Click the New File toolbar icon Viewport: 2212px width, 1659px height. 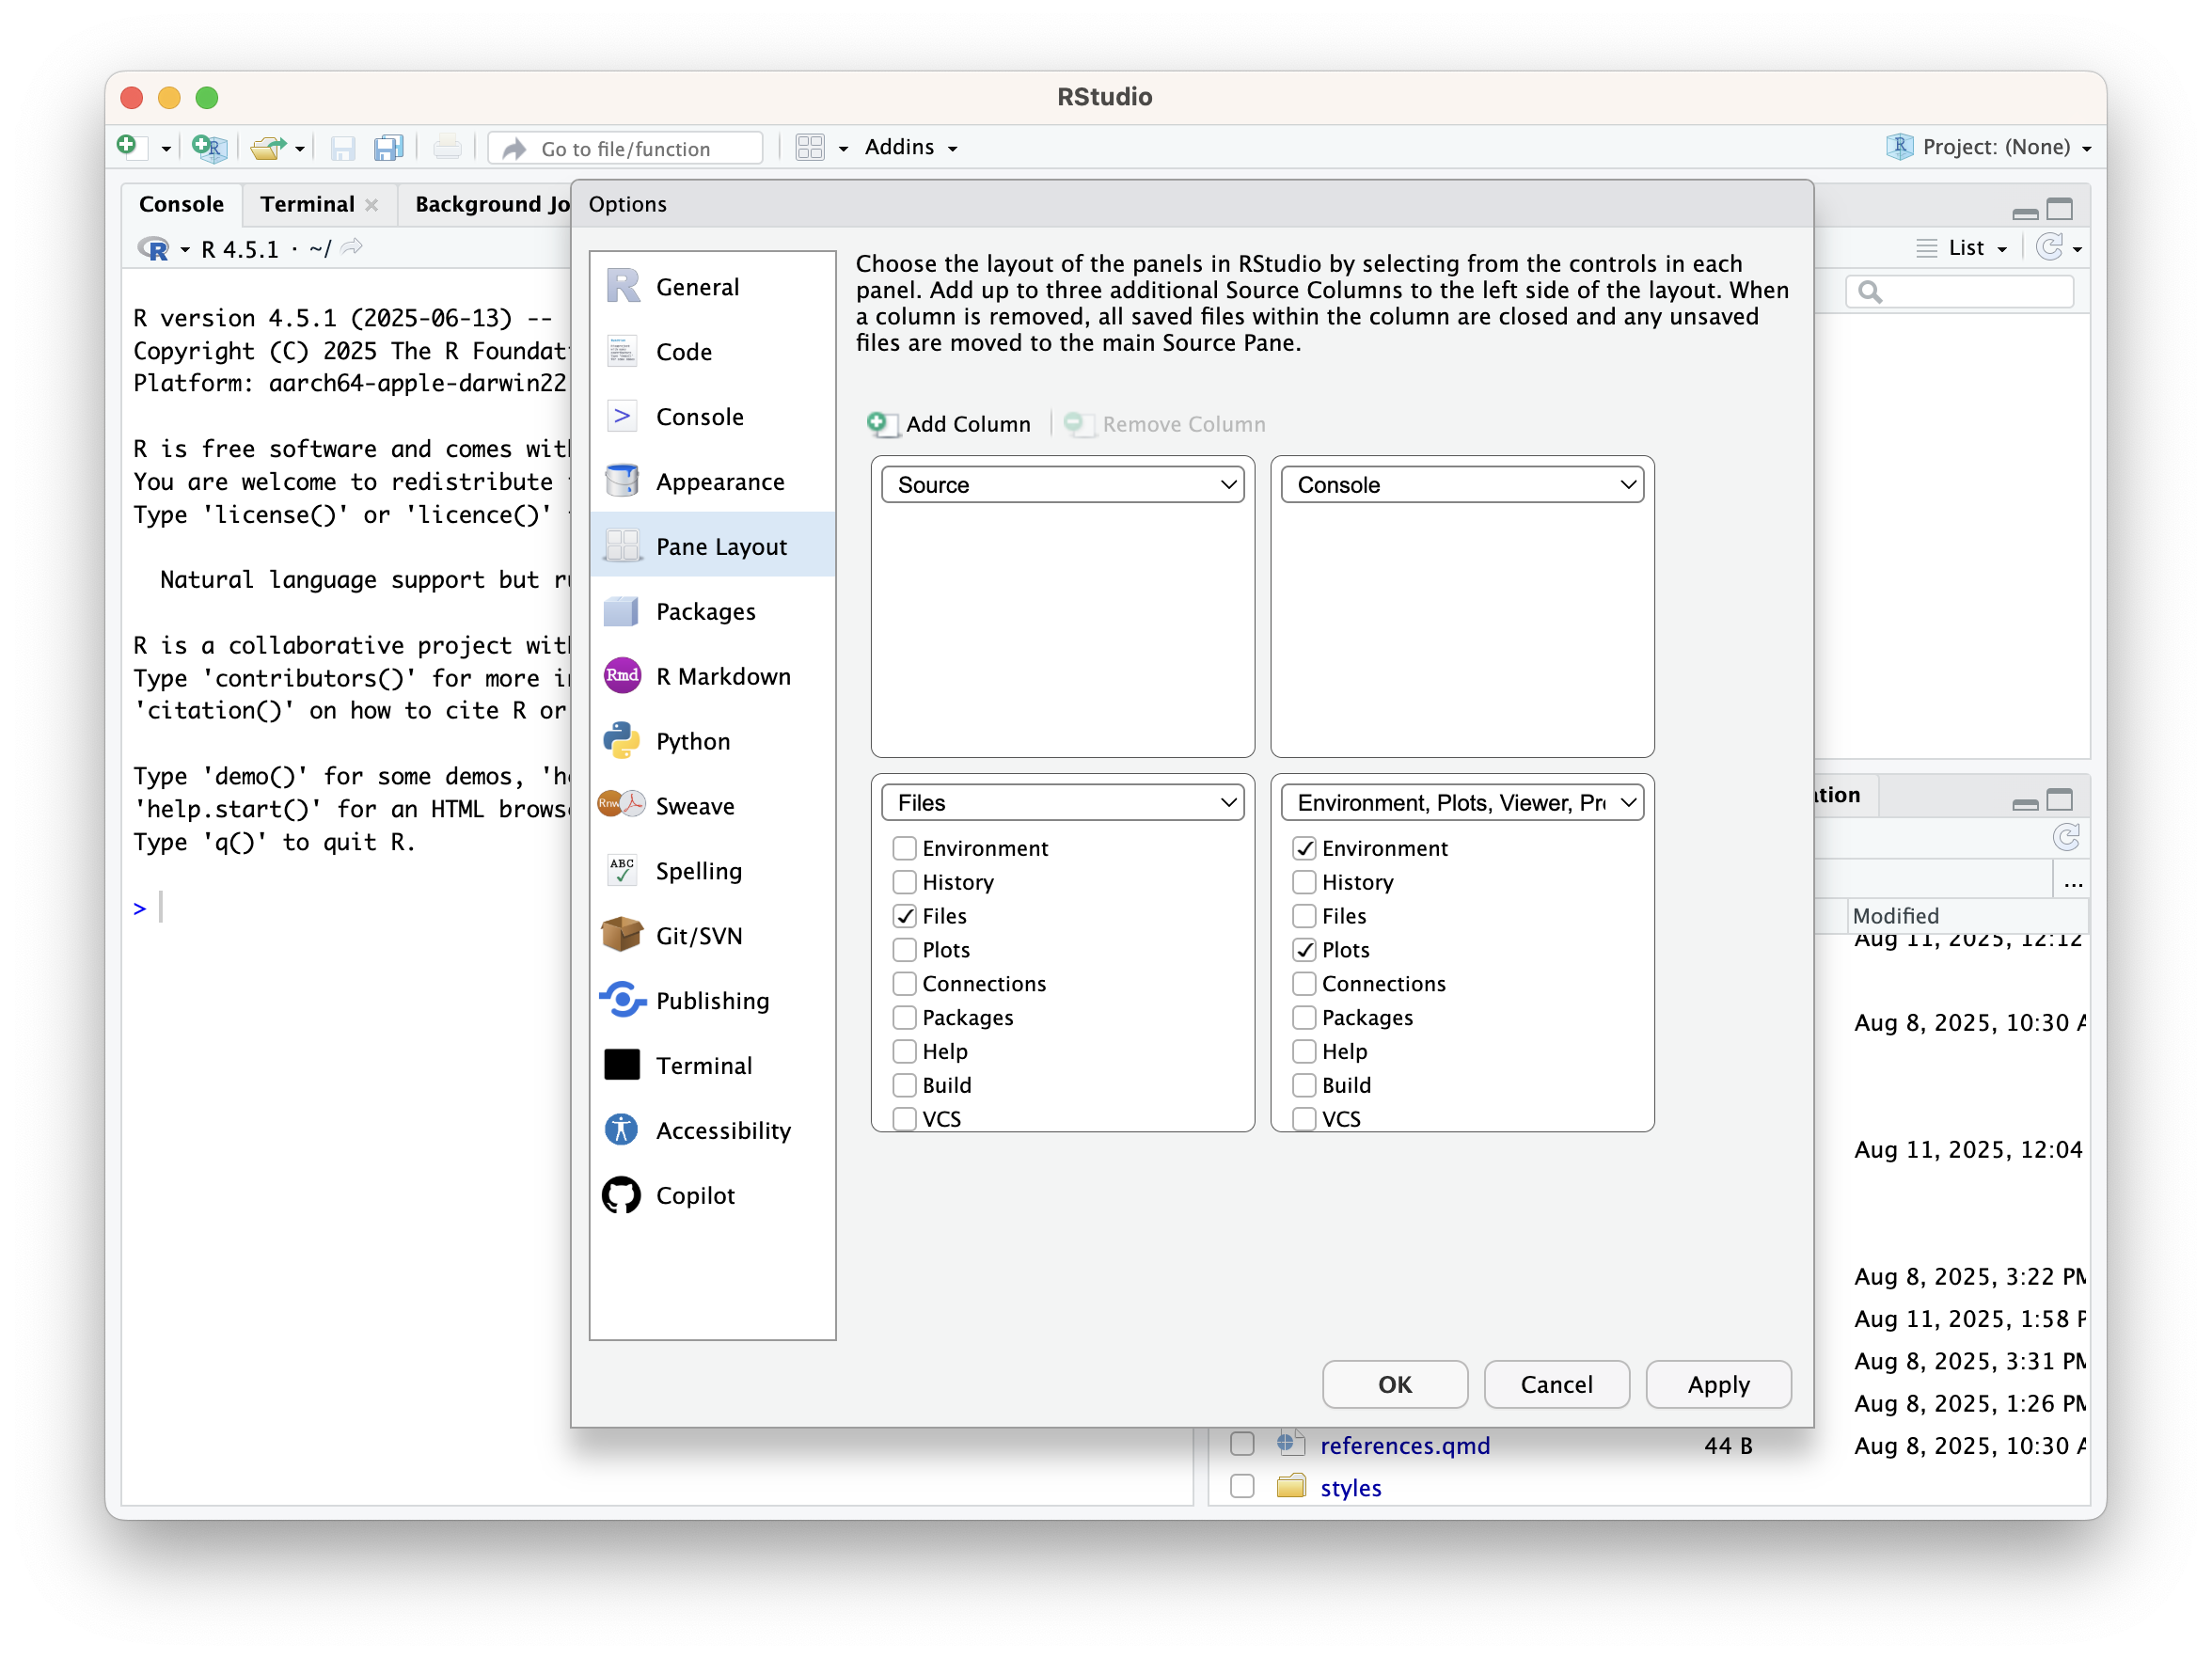tap(130, 147)
